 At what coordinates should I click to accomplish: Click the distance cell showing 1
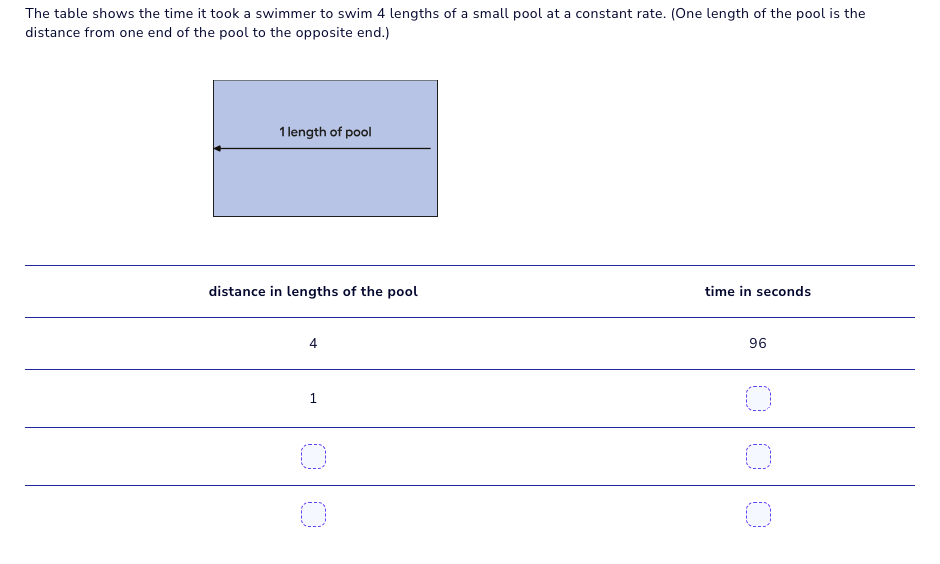313,399
